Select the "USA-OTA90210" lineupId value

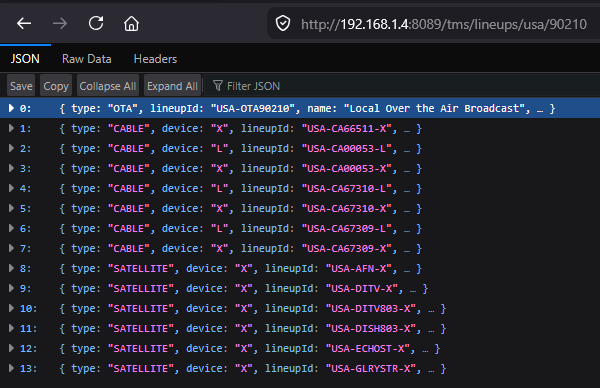tap(253, 109)
